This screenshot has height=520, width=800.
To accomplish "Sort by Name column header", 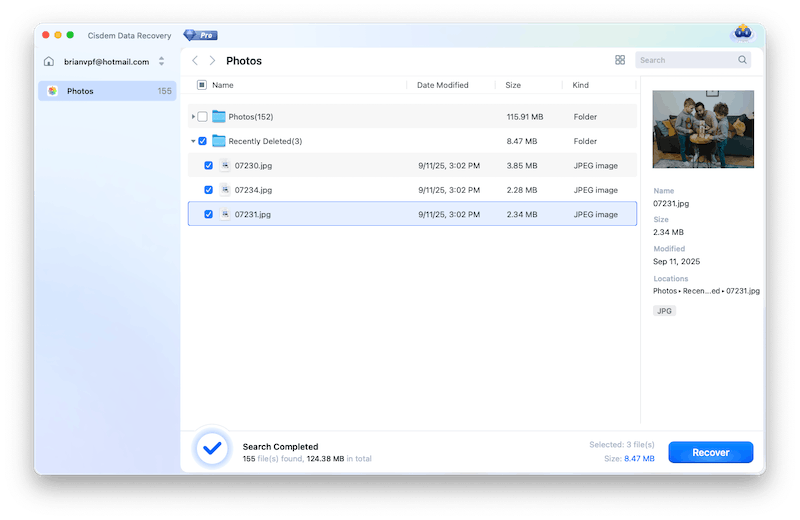I will [223, 85].
